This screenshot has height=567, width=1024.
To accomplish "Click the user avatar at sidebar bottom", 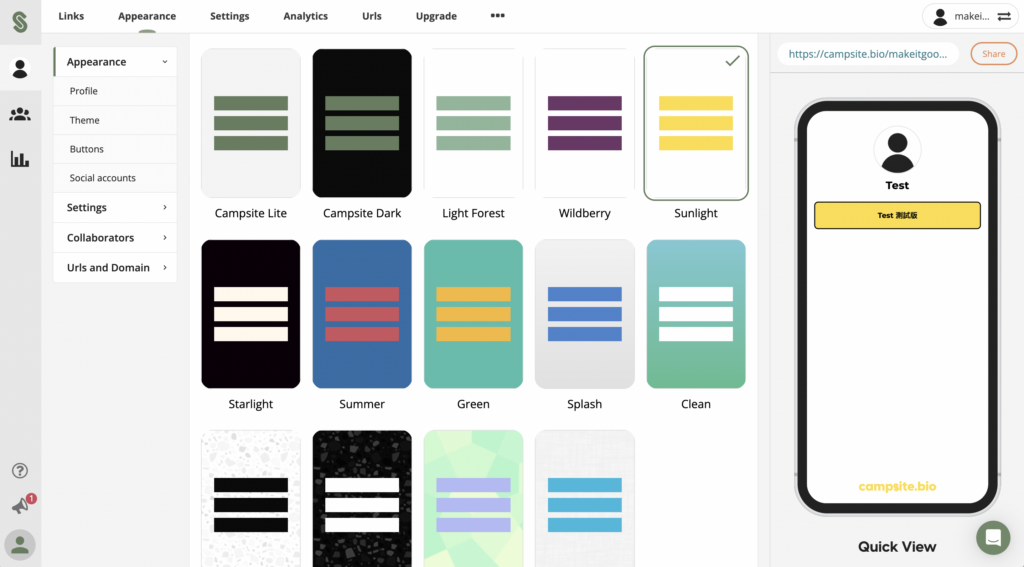I will pos(20,544).
